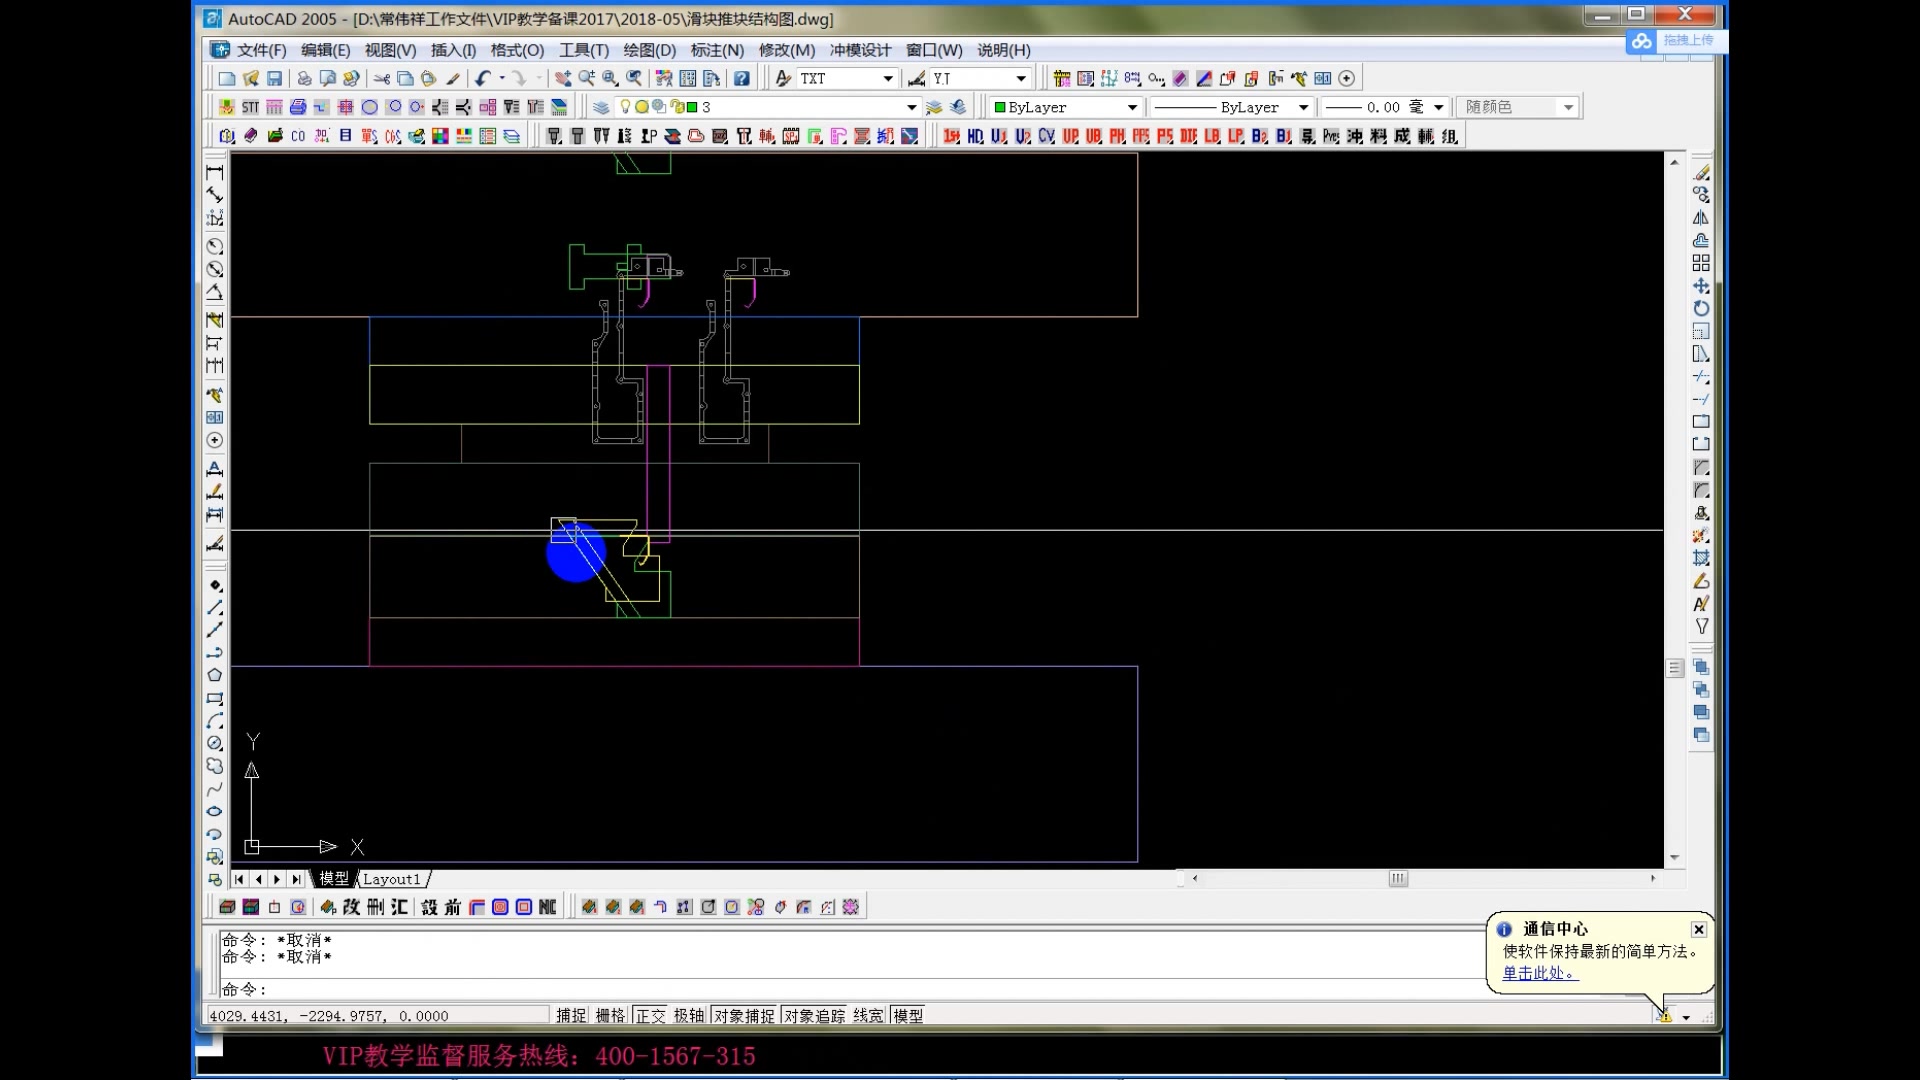Open the Layer Properties Manager icon
The width and height of the screenshot is (1920, 1080).
click(x=600, y=107)
